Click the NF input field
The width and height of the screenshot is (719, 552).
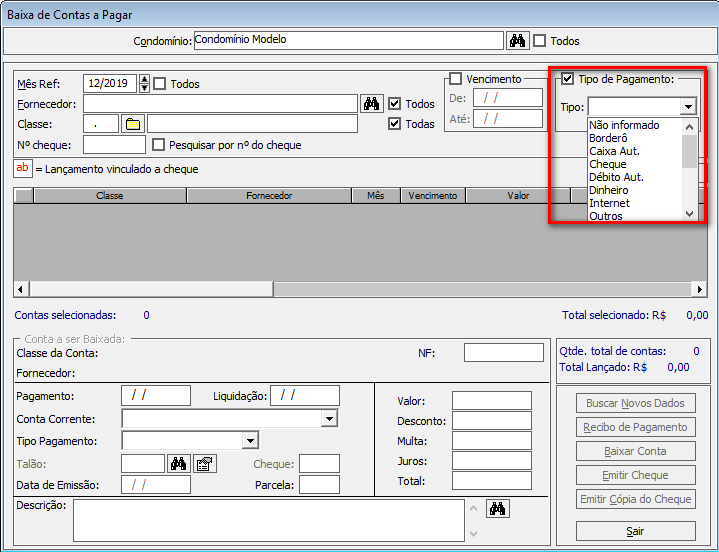[x=503, y=353]
